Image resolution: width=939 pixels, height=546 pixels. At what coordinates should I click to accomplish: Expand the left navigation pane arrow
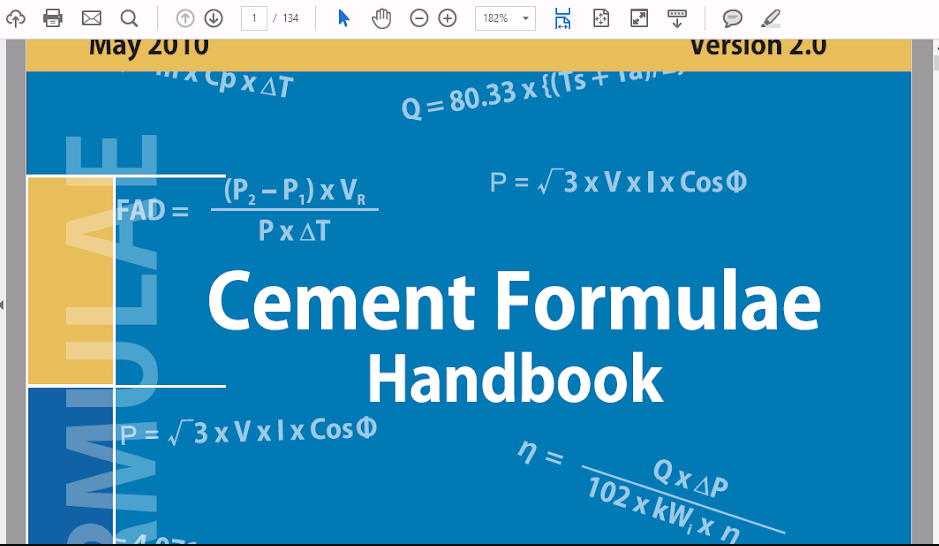tap(2, 305)
